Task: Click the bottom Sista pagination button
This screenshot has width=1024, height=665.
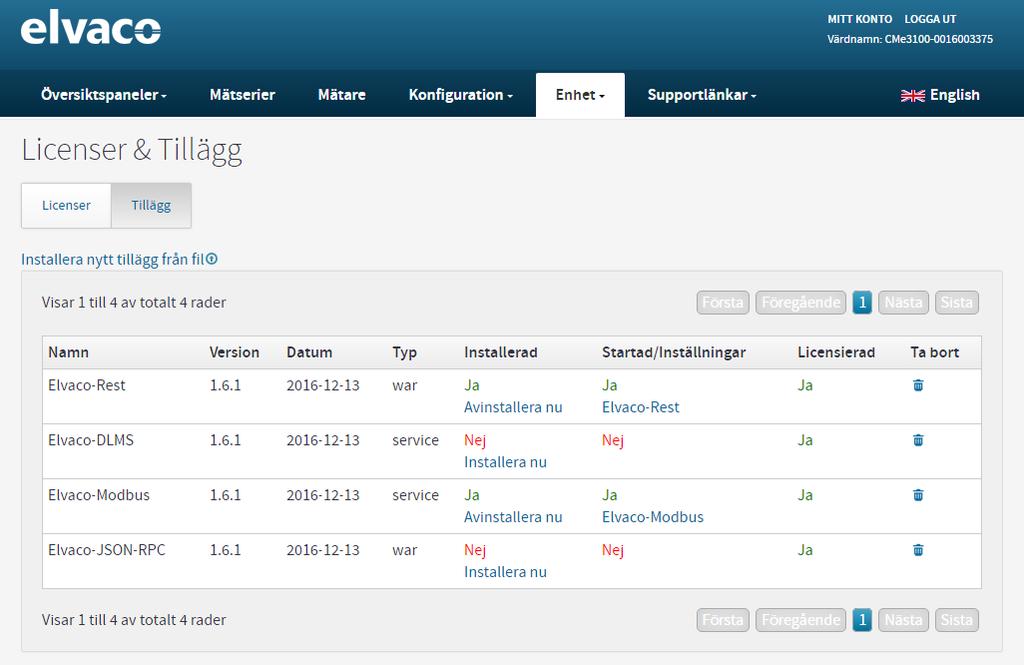Action: pyautogui.click(x=957, y=620)
